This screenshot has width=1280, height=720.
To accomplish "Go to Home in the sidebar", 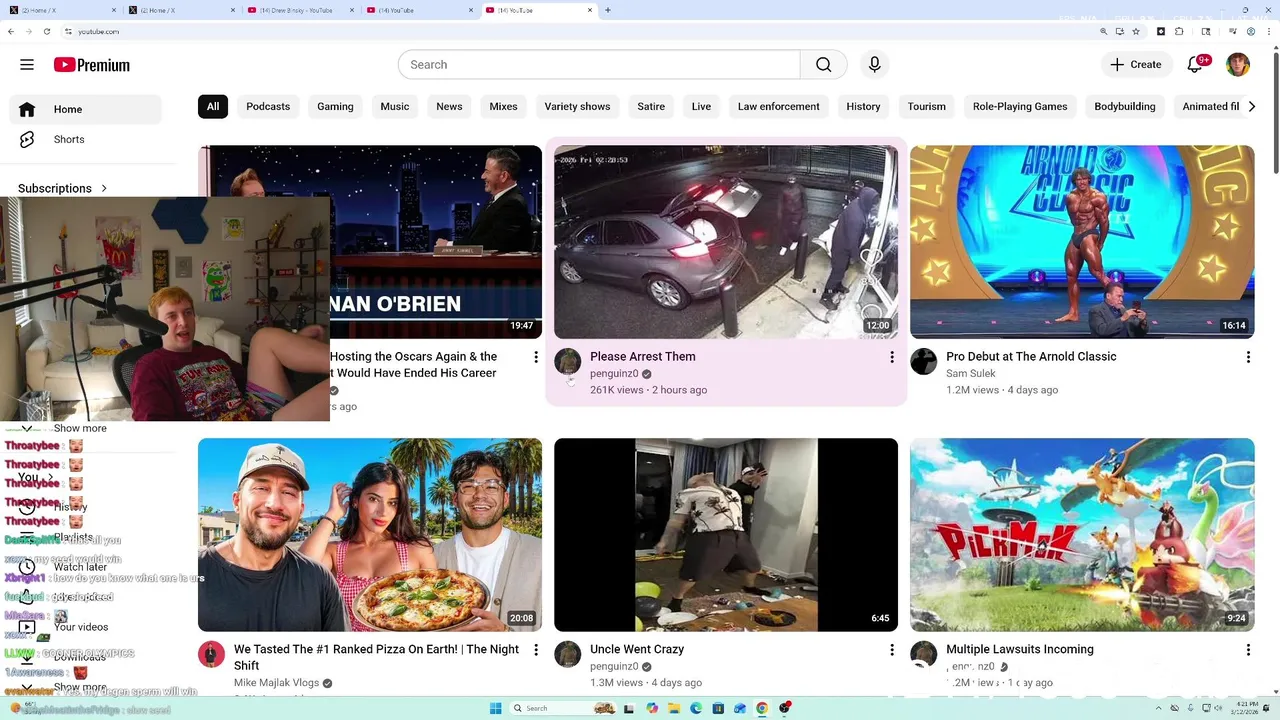I will (x=85, y=109).
